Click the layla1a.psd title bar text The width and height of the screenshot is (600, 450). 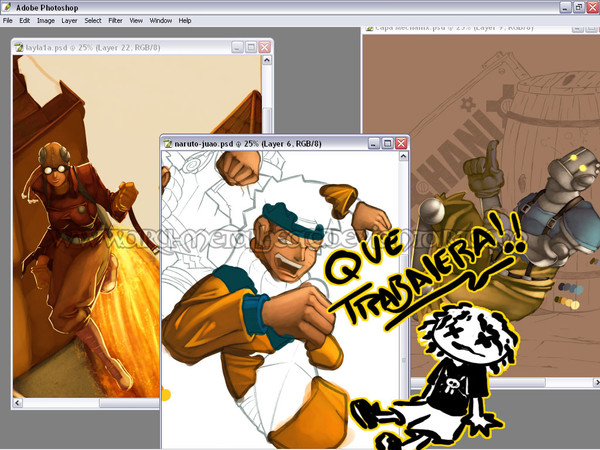[93, 48]
